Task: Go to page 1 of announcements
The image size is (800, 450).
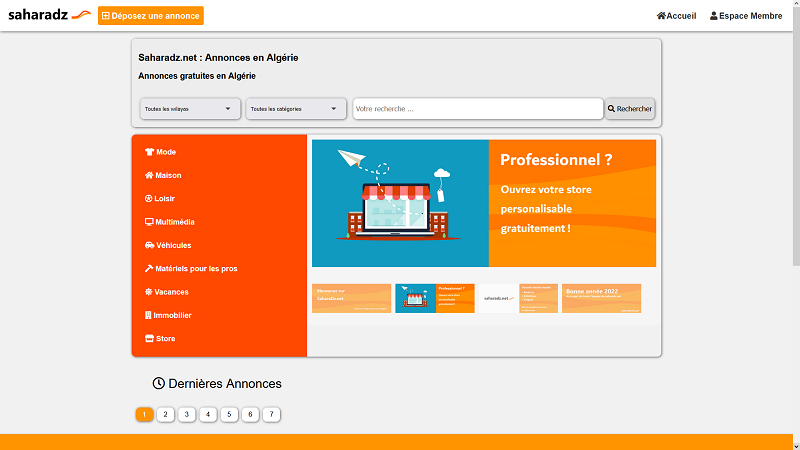Action: [144, 414]
